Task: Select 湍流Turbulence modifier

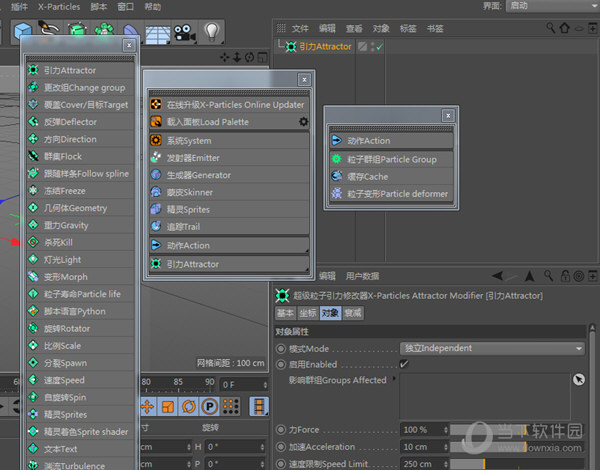Action: [80, 465]
